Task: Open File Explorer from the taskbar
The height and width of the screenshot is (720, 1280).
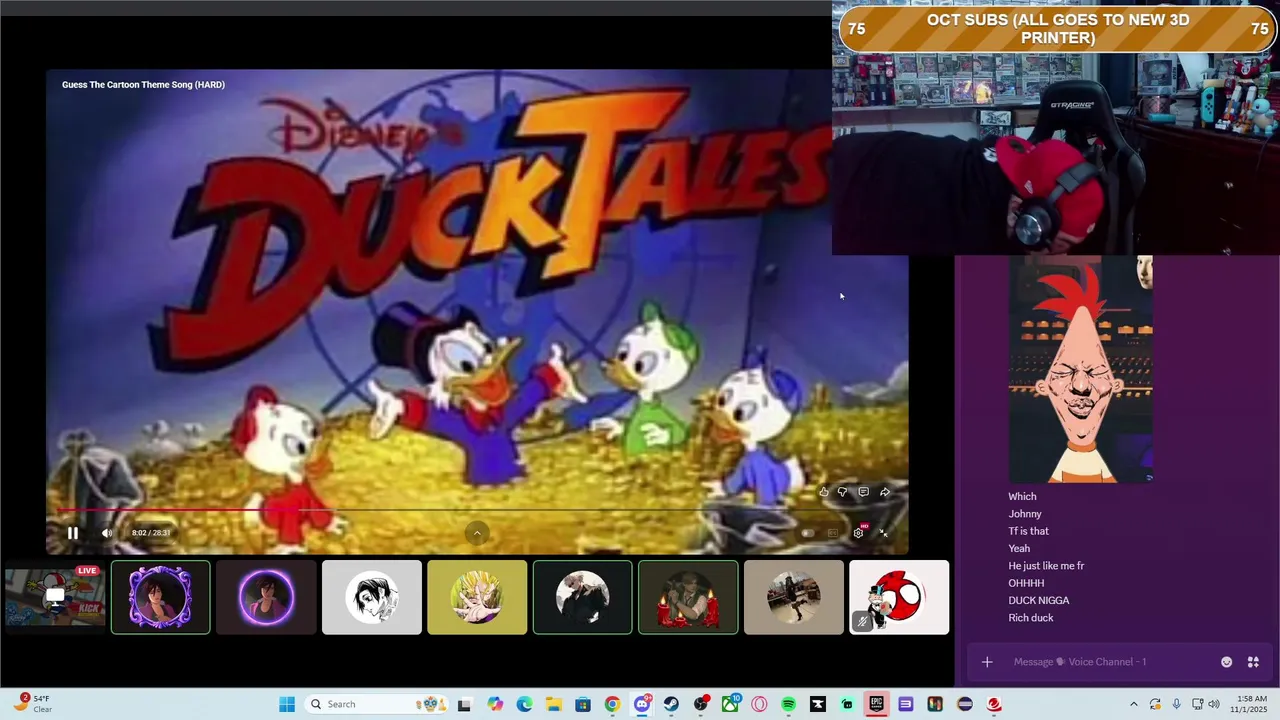Action: (553, 704)
